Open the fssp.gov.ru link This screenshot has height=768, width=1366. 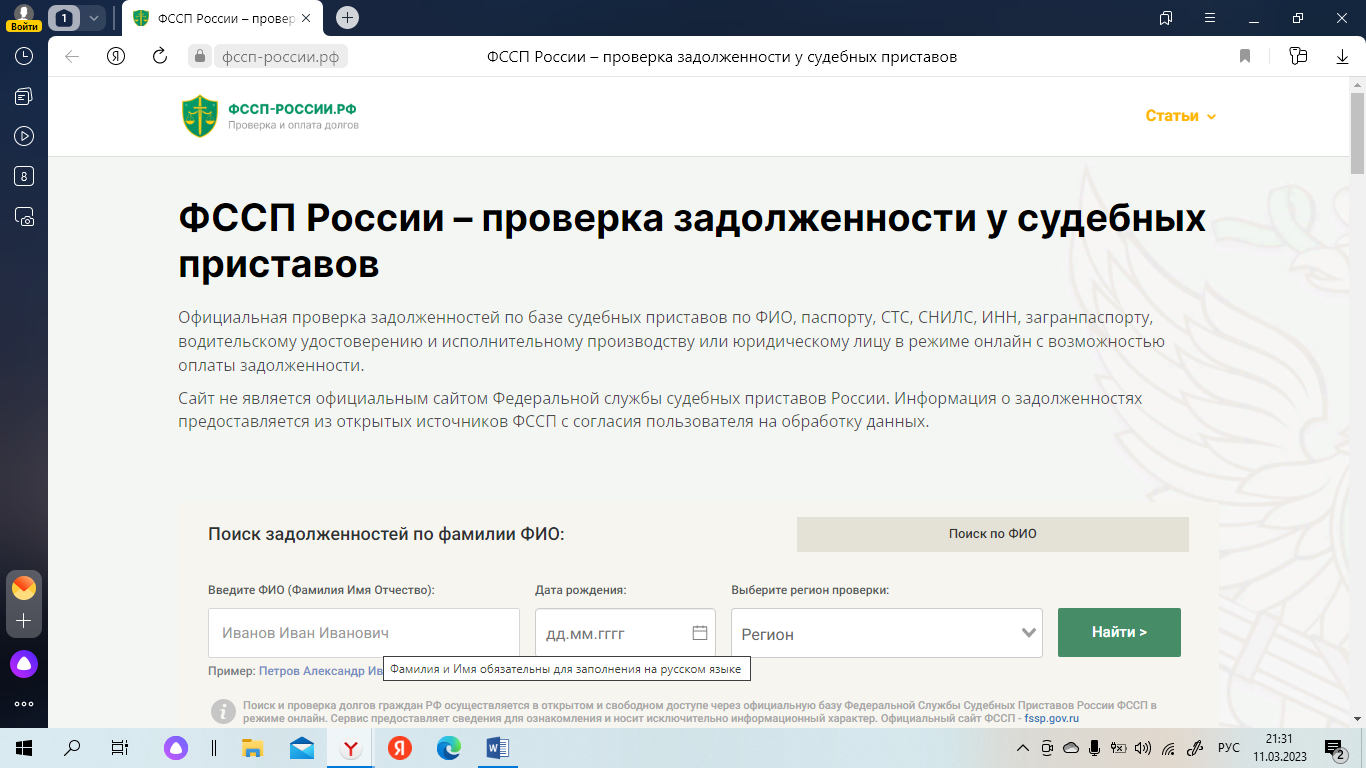pos(1051,718)
